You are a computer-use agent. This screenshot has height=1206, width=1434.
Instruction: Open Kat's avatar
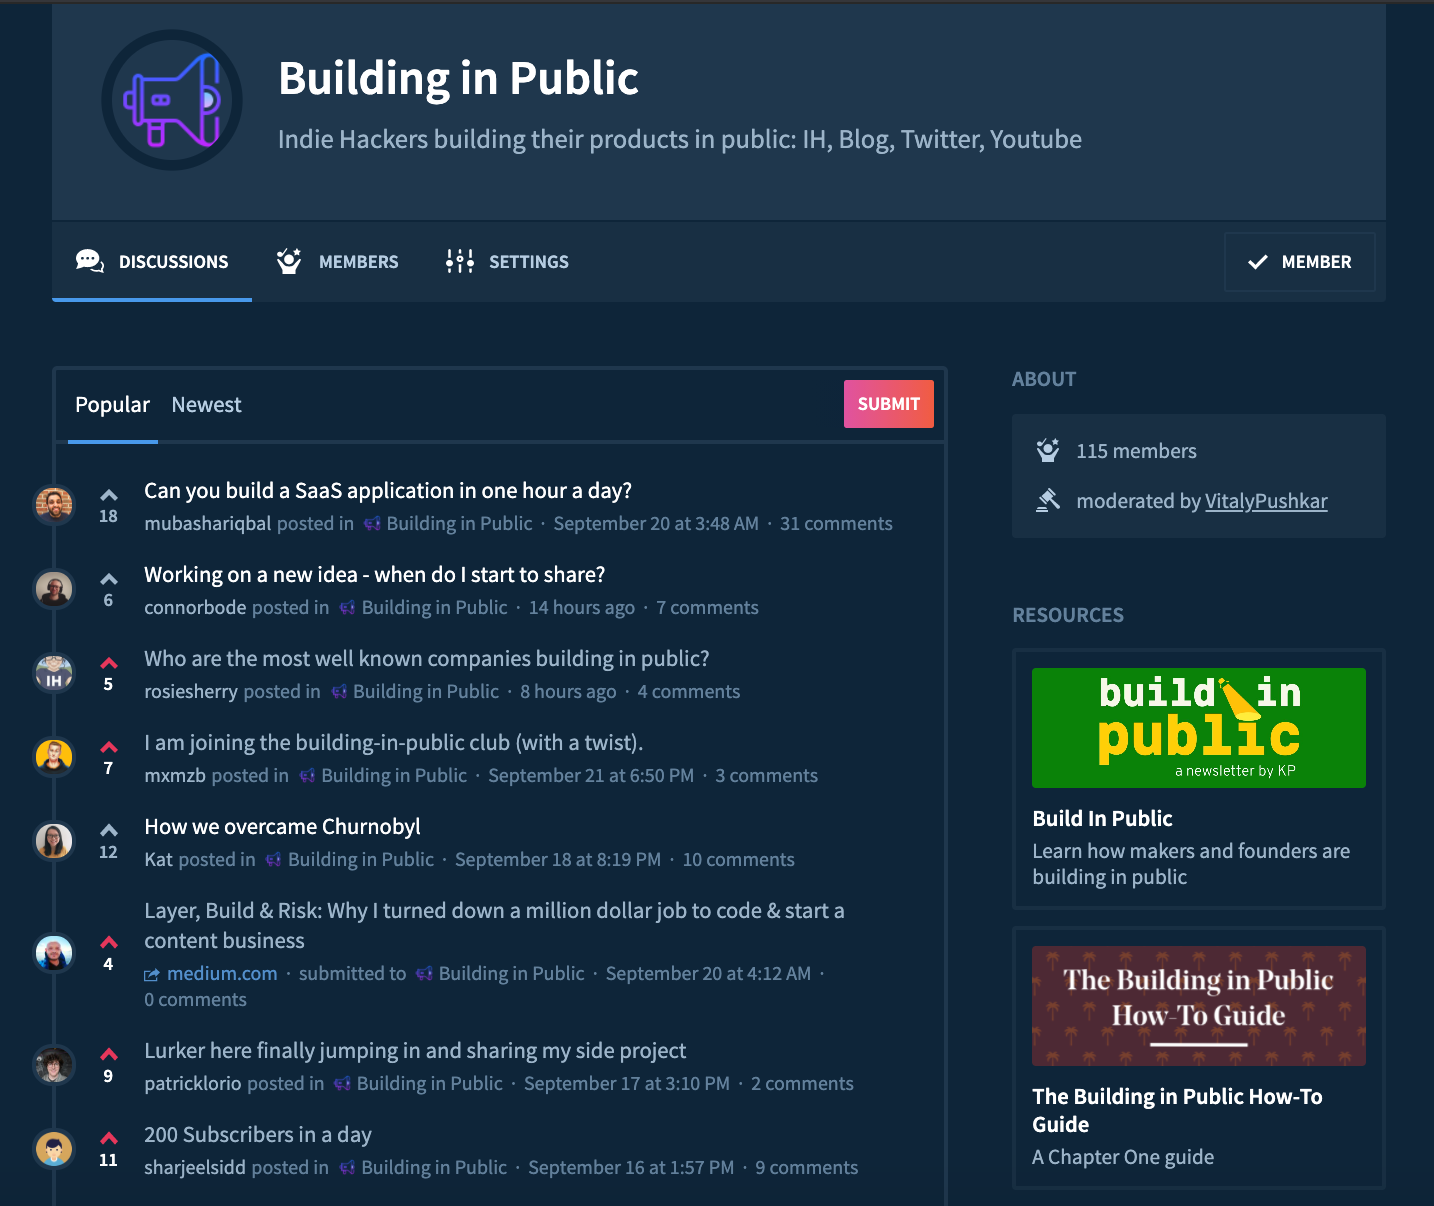coord(54,841)
